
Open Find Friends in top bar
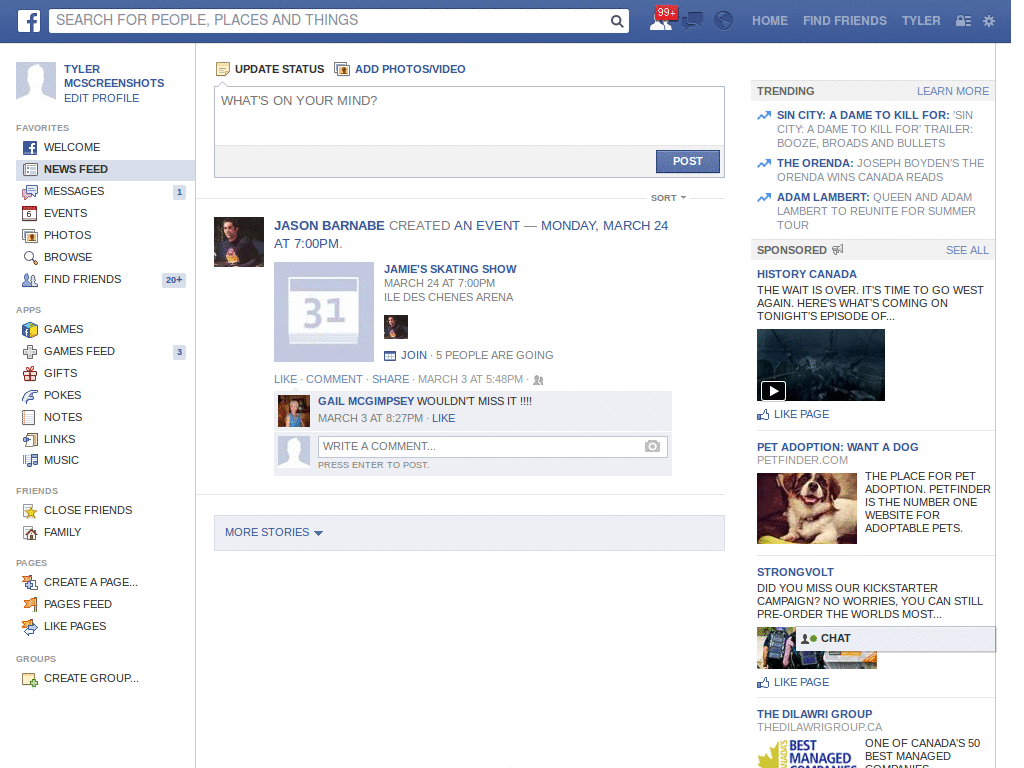pyautogui.click(x=844, y=21)
